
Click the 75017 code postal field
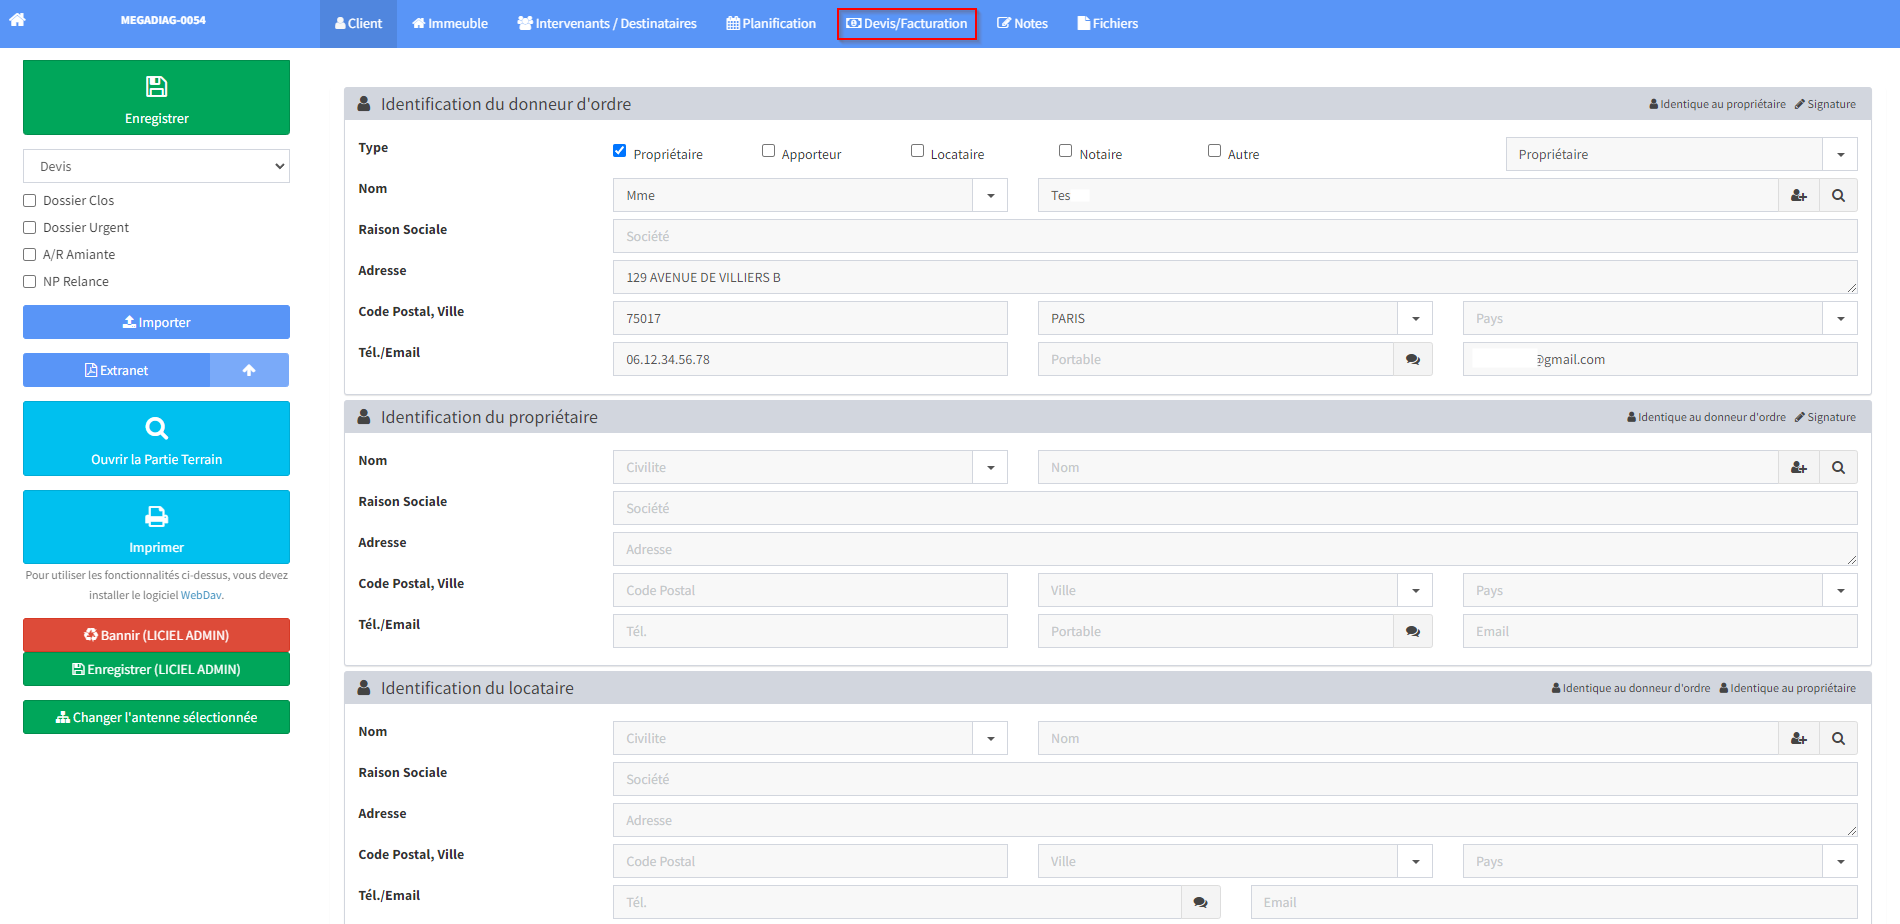pyautogui.click(x=810, y=318)
